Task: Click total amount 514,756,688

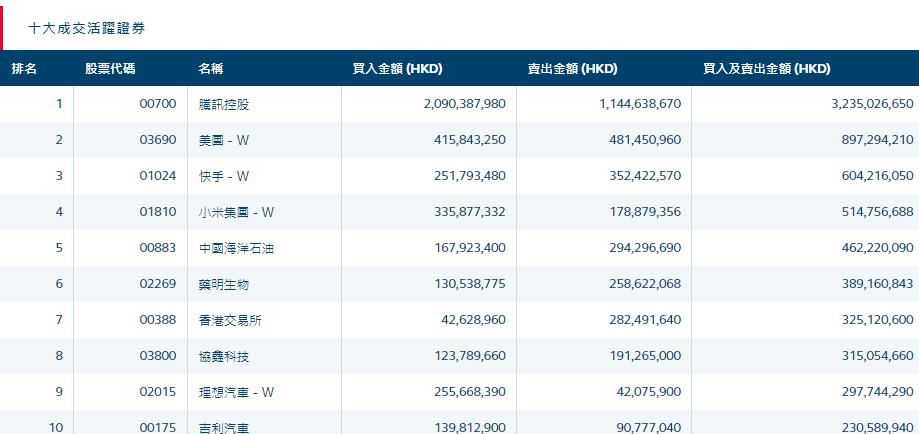Action: (x=878, y=212)
